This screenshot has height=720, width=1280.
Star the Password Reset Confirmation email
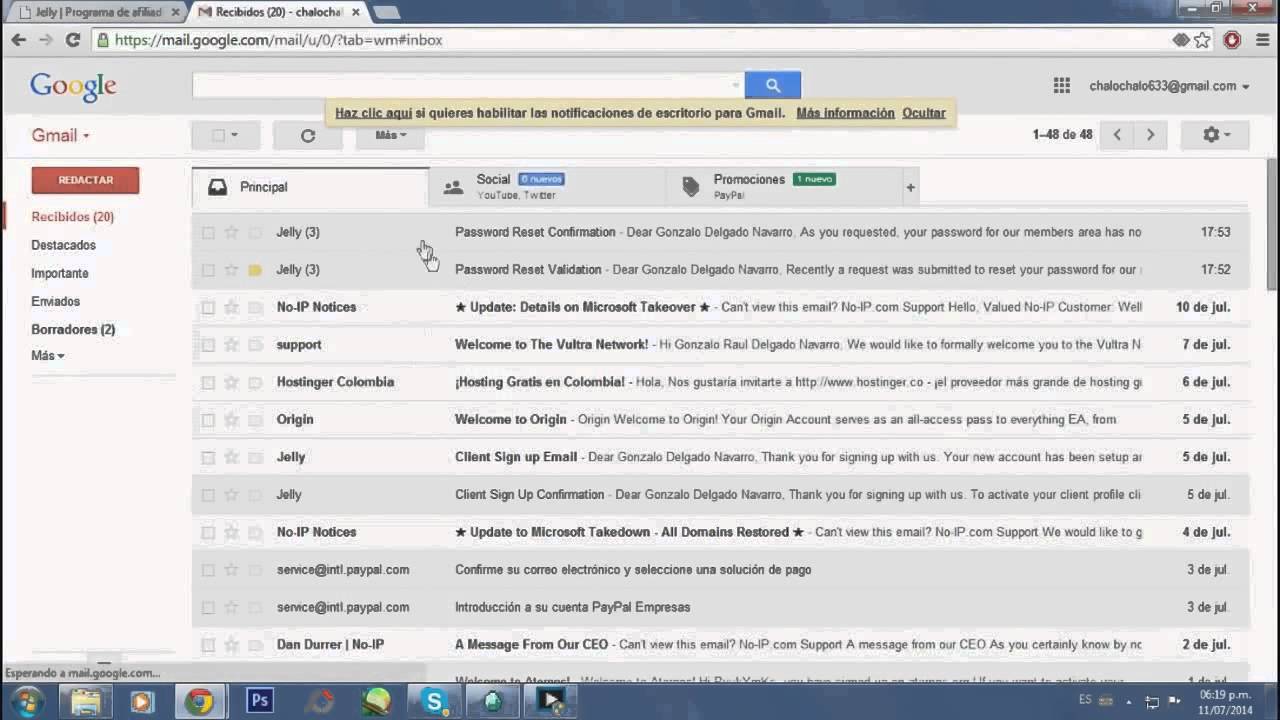tap(231, 232)
